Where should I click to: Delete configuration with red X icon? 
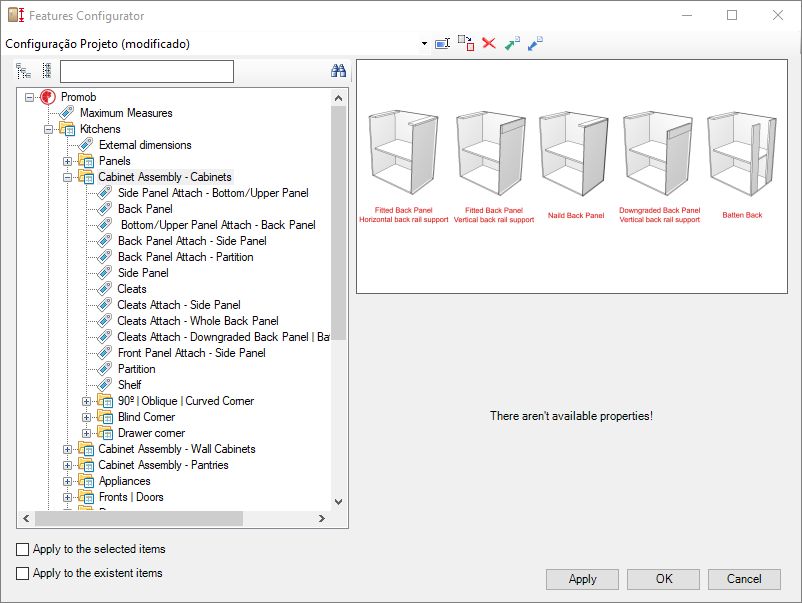coord(489,43)
